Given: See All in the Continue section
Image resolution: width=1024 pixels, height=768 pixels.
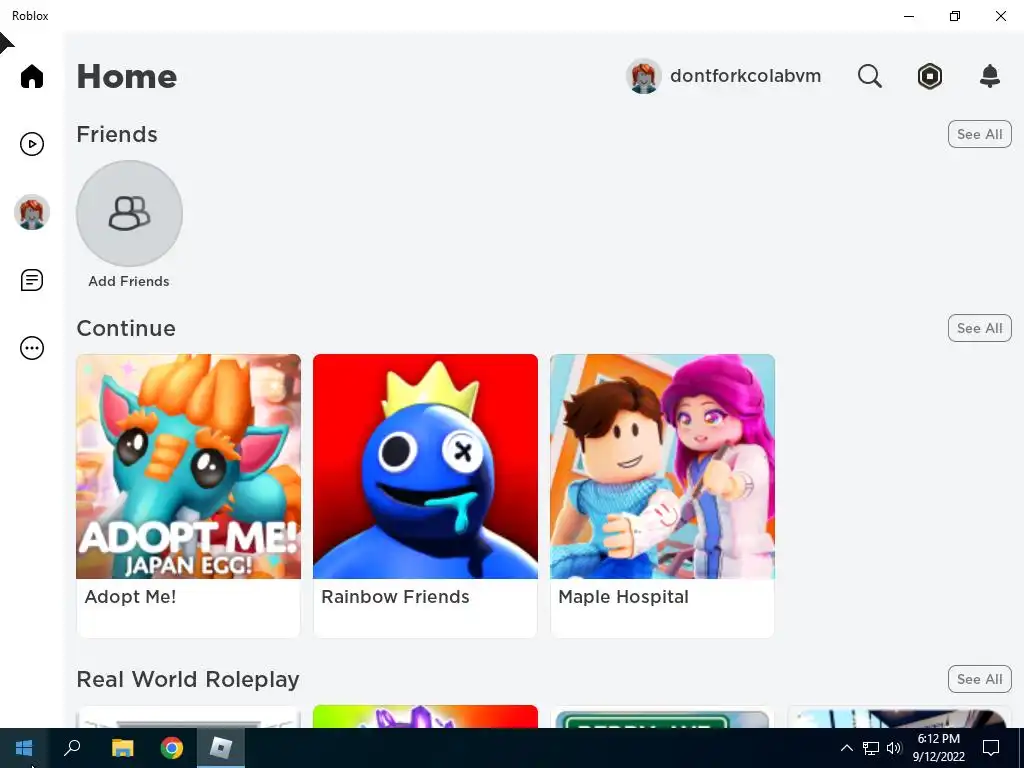Looking at the screenshot, I should (x=979, y=328).
